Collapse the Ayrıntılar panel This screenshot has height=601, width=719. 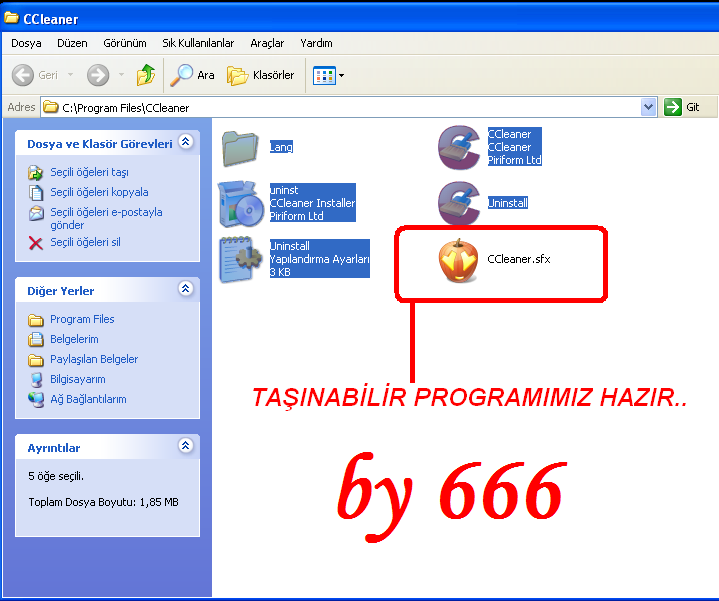(186, 446)
